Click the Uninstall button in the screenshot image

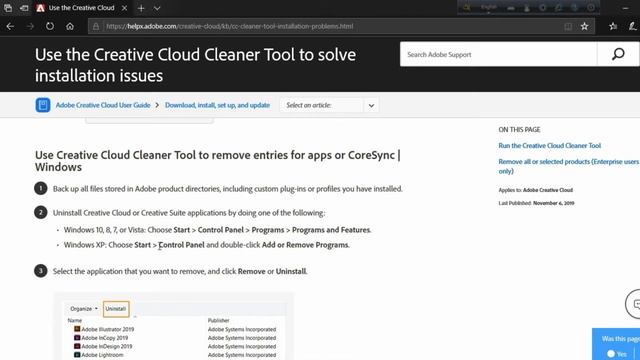click(x=116, y=309)
